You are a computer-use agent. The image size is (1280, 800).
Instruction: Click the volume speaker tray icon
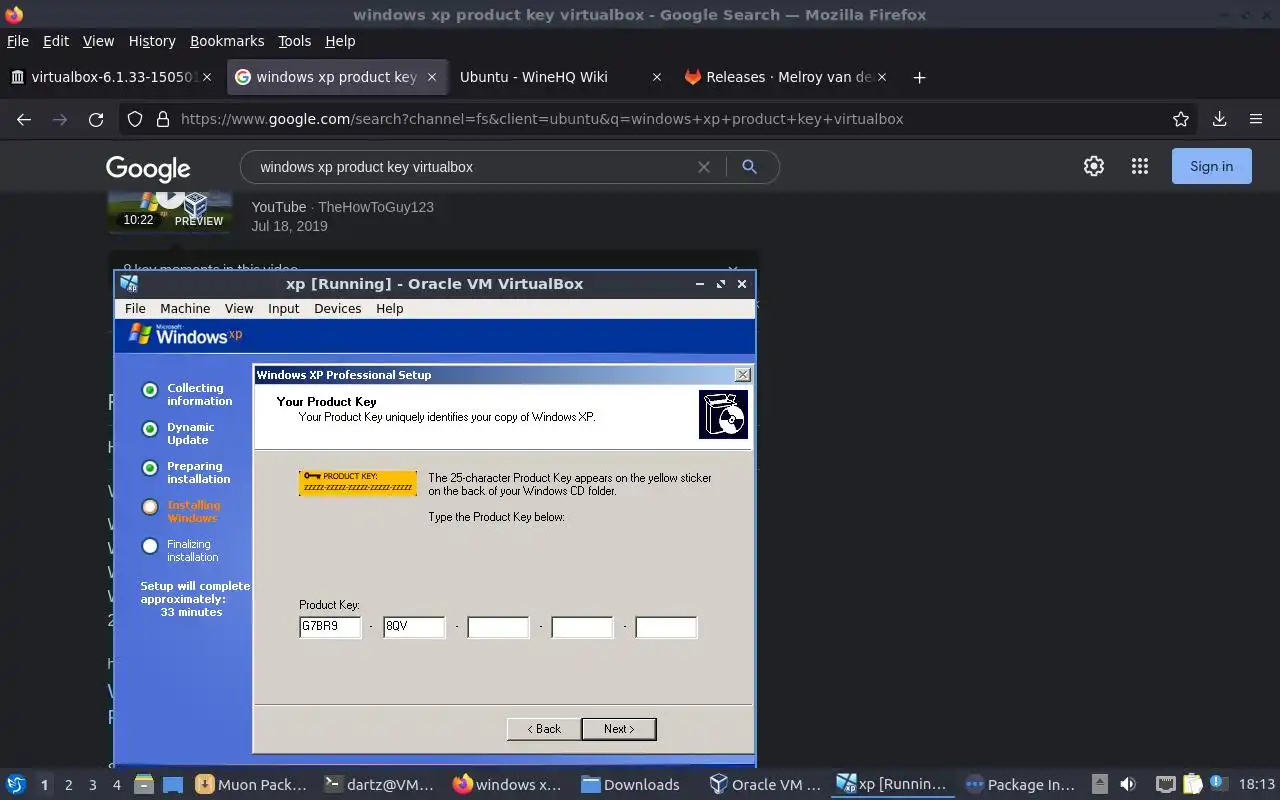coord(1128,785)
